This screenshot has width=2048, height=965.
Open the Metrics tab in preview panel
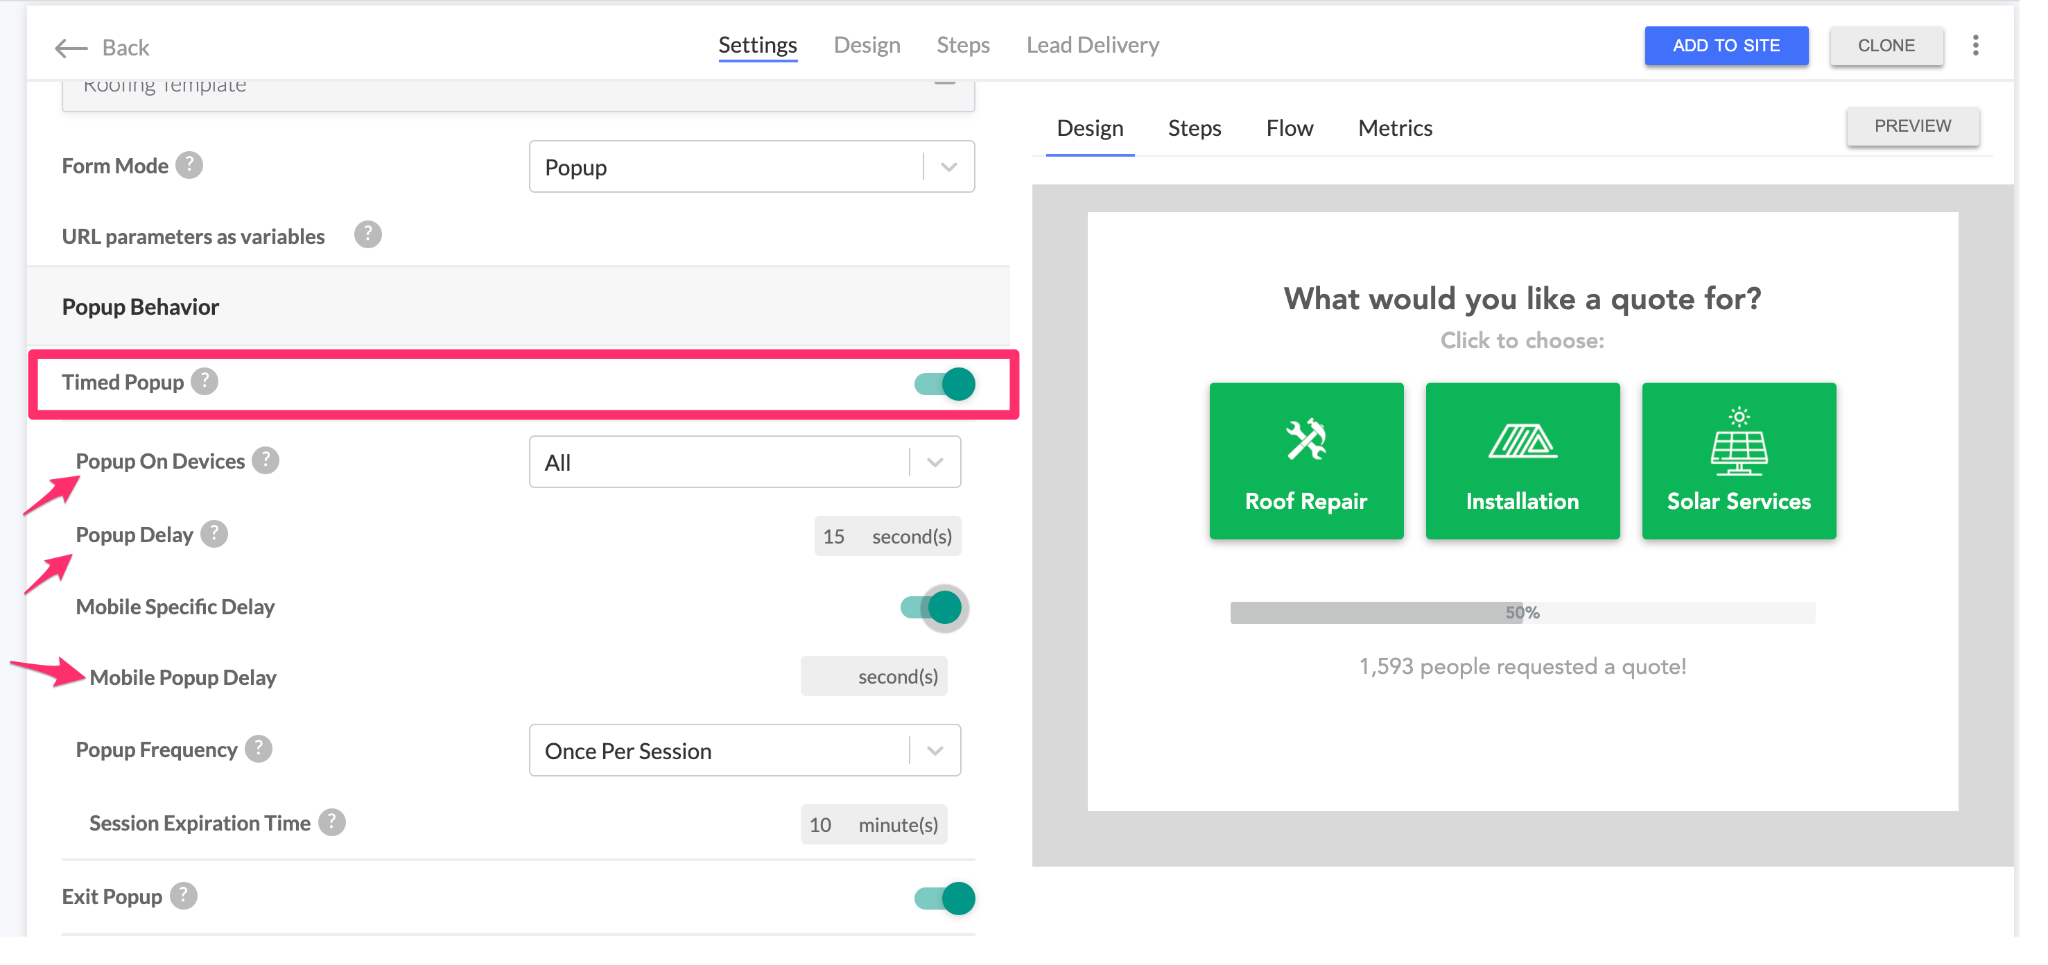tap(1394, 129)
